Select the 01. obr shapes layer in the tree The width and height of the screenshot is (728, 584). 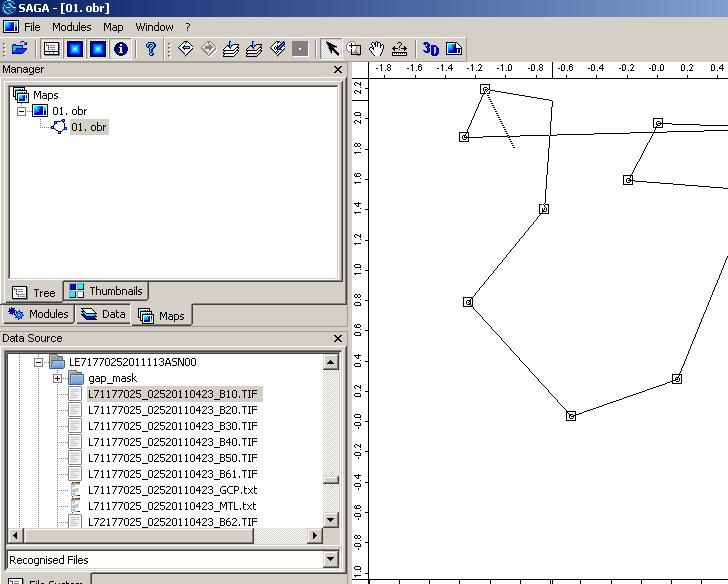[x=88, y=127]
